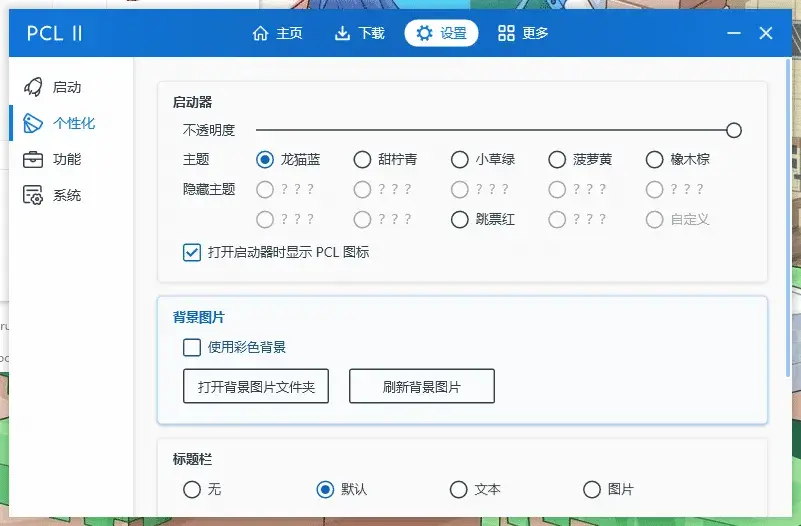
Task: Click the 打开背景图片文件夹 button
Action: pyautogui.click(x=256, y=386)
